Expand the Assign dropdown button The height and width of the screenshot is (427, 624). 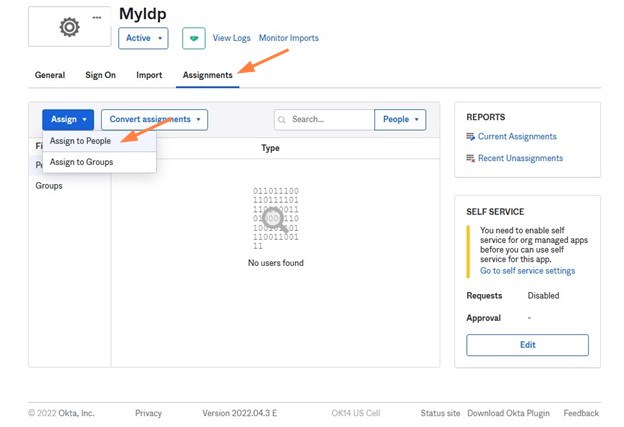pyautogui.click(x=68, y=120)
